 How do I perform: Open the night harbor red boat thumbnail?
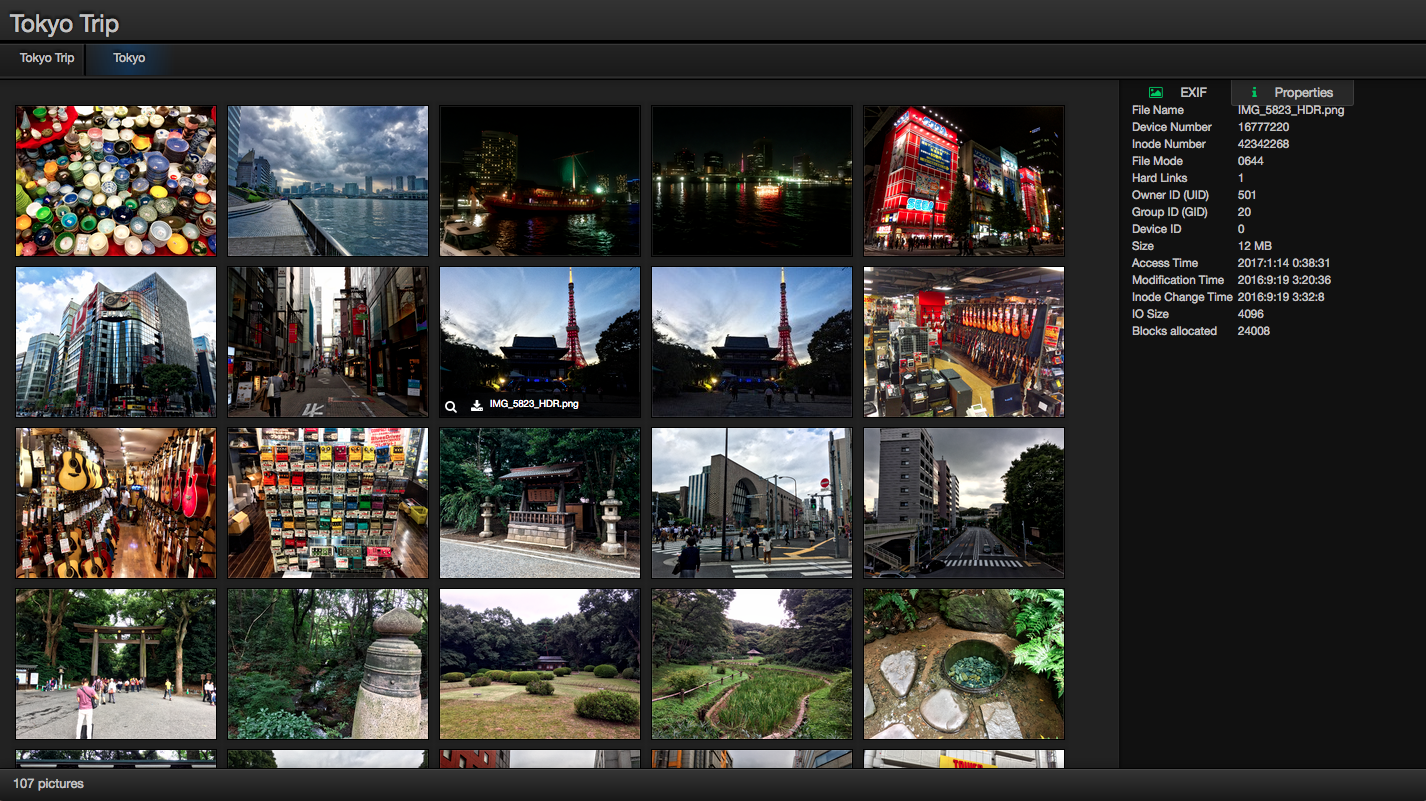pos(540,181)
